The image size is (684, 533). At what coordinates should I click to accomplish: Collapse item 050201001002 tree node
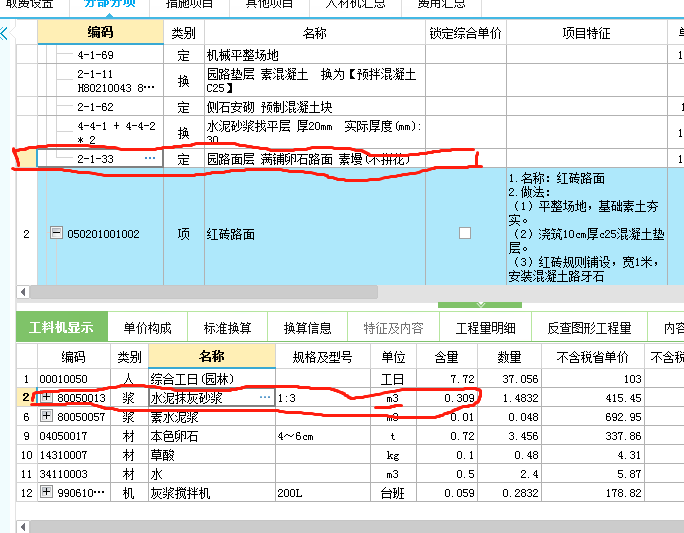pyautogui.click(x=56, y=232)
